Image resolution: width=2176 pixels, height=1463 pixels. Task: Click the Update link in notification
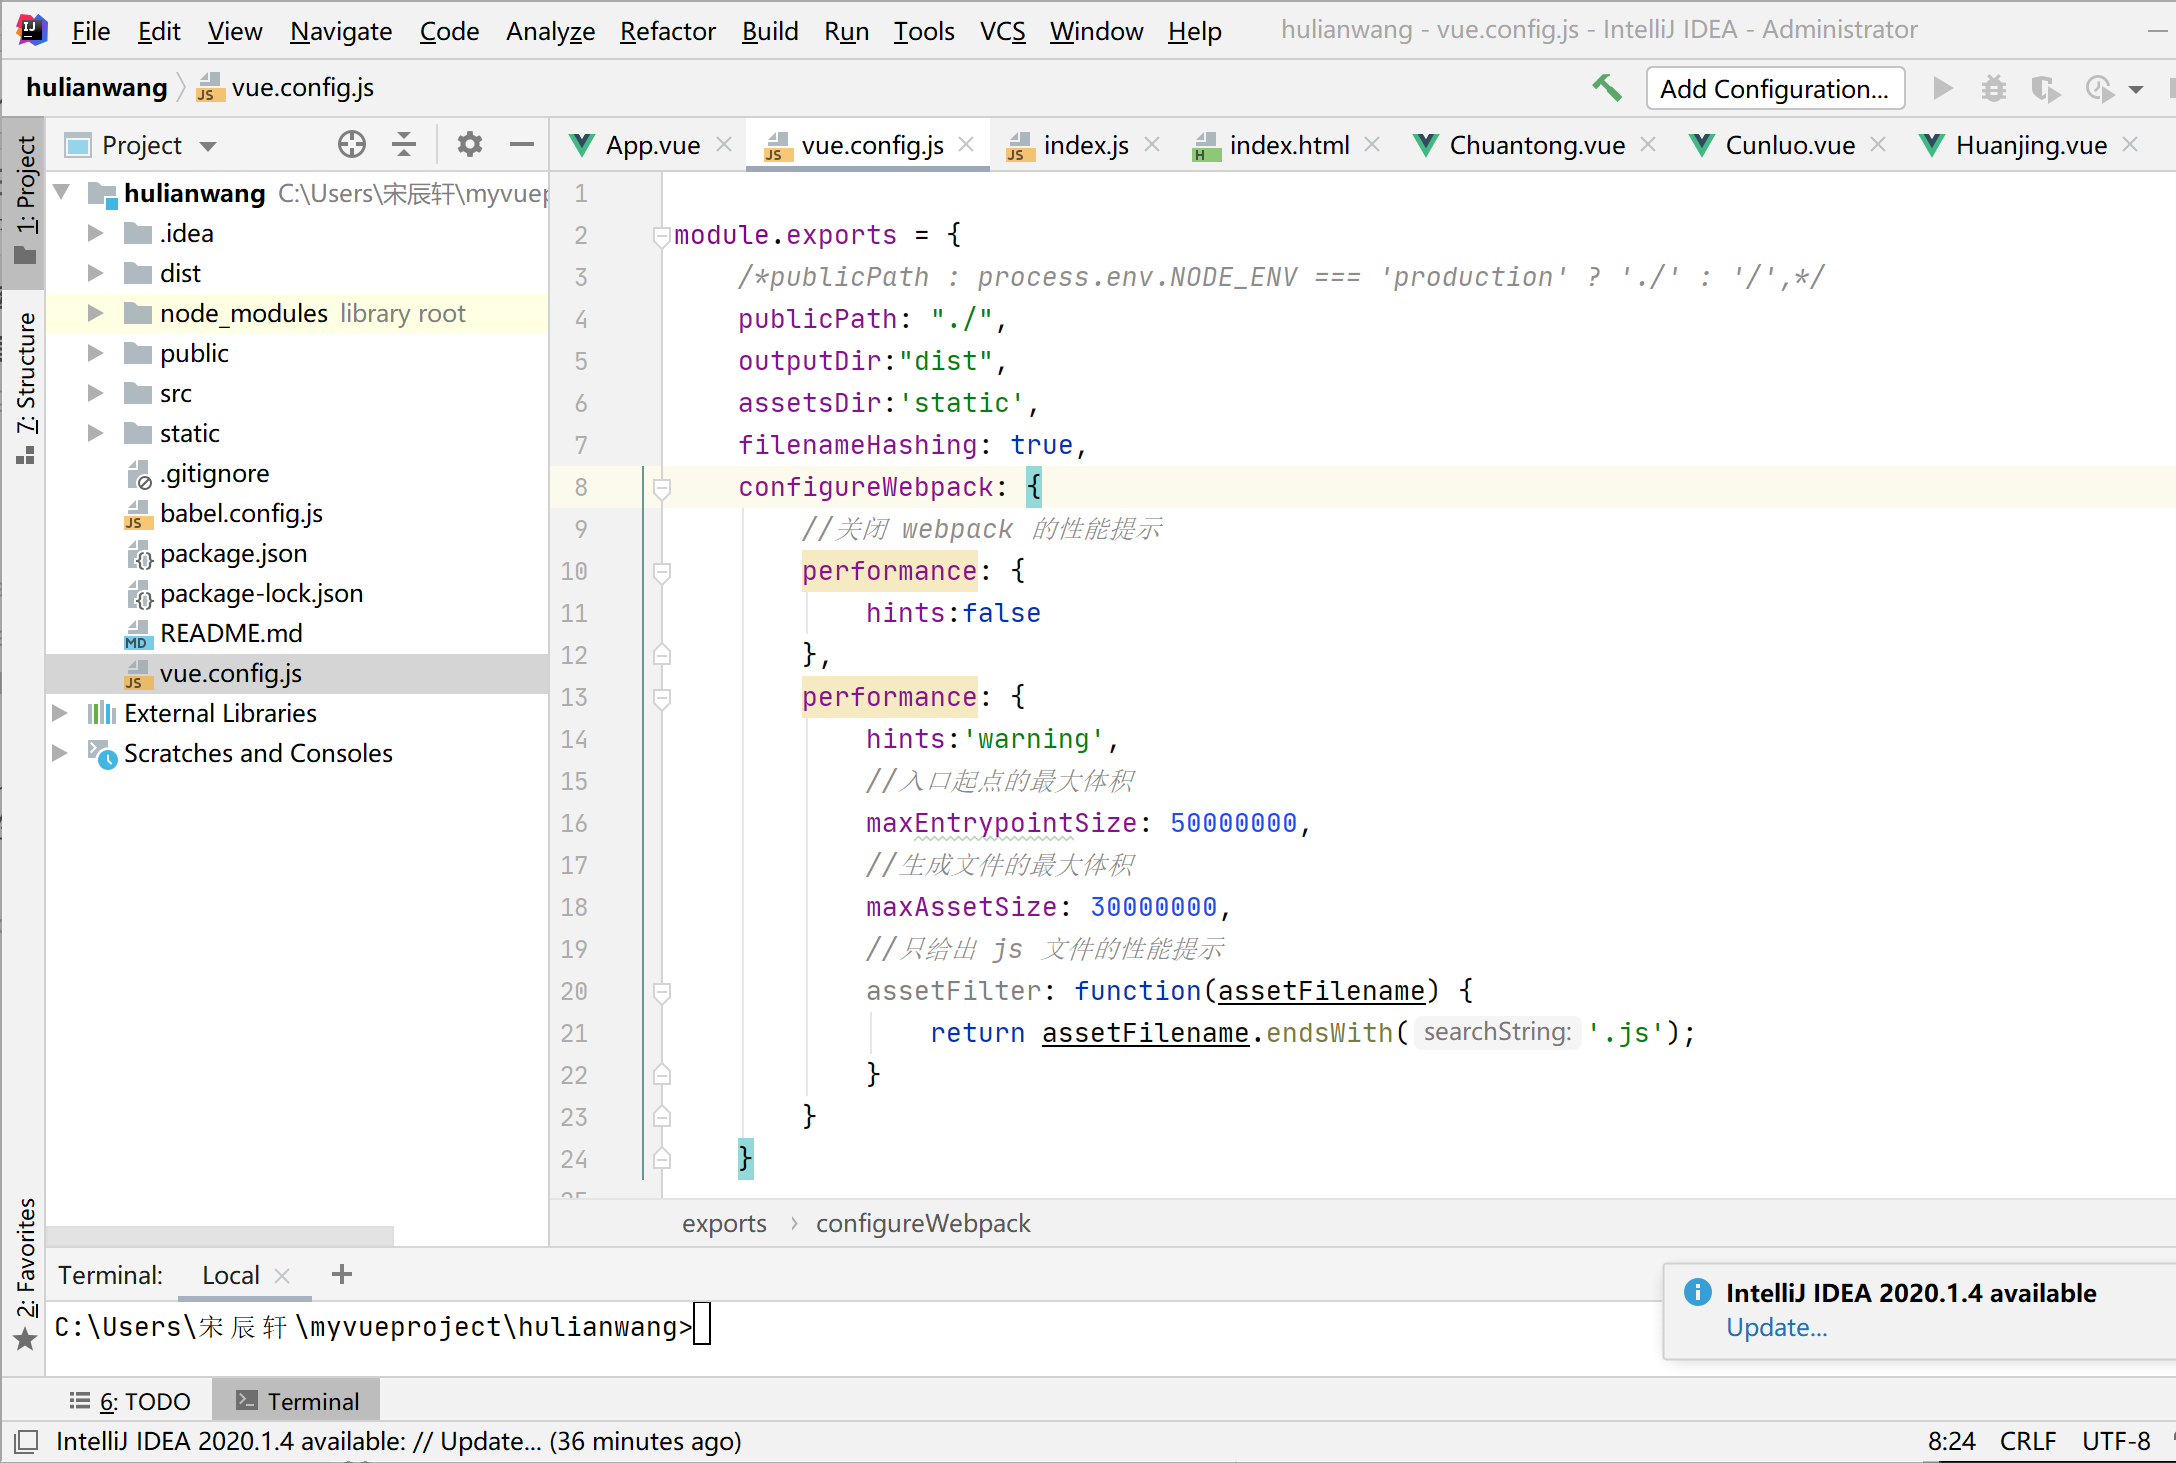pyautogui.click(x=1776, y=1327)
